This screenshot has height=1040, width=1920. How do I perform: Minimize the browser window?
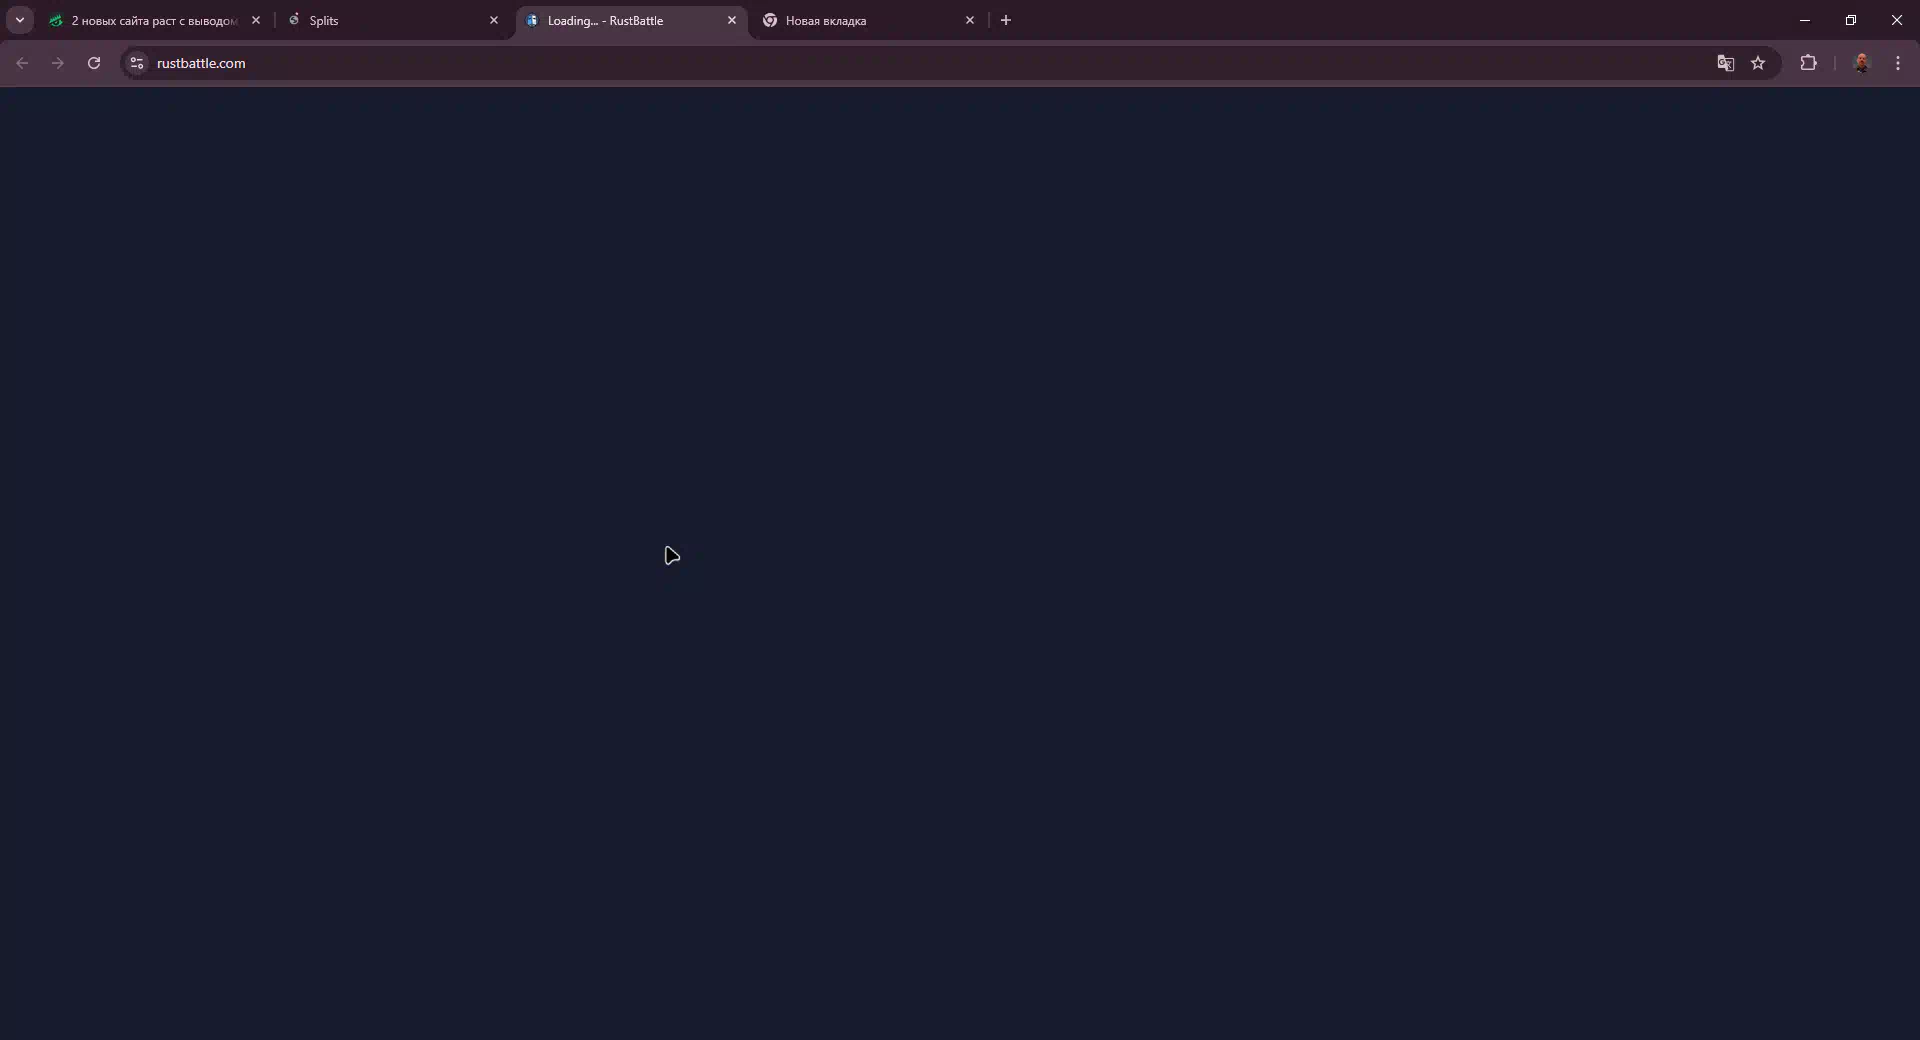point(1805,20)
